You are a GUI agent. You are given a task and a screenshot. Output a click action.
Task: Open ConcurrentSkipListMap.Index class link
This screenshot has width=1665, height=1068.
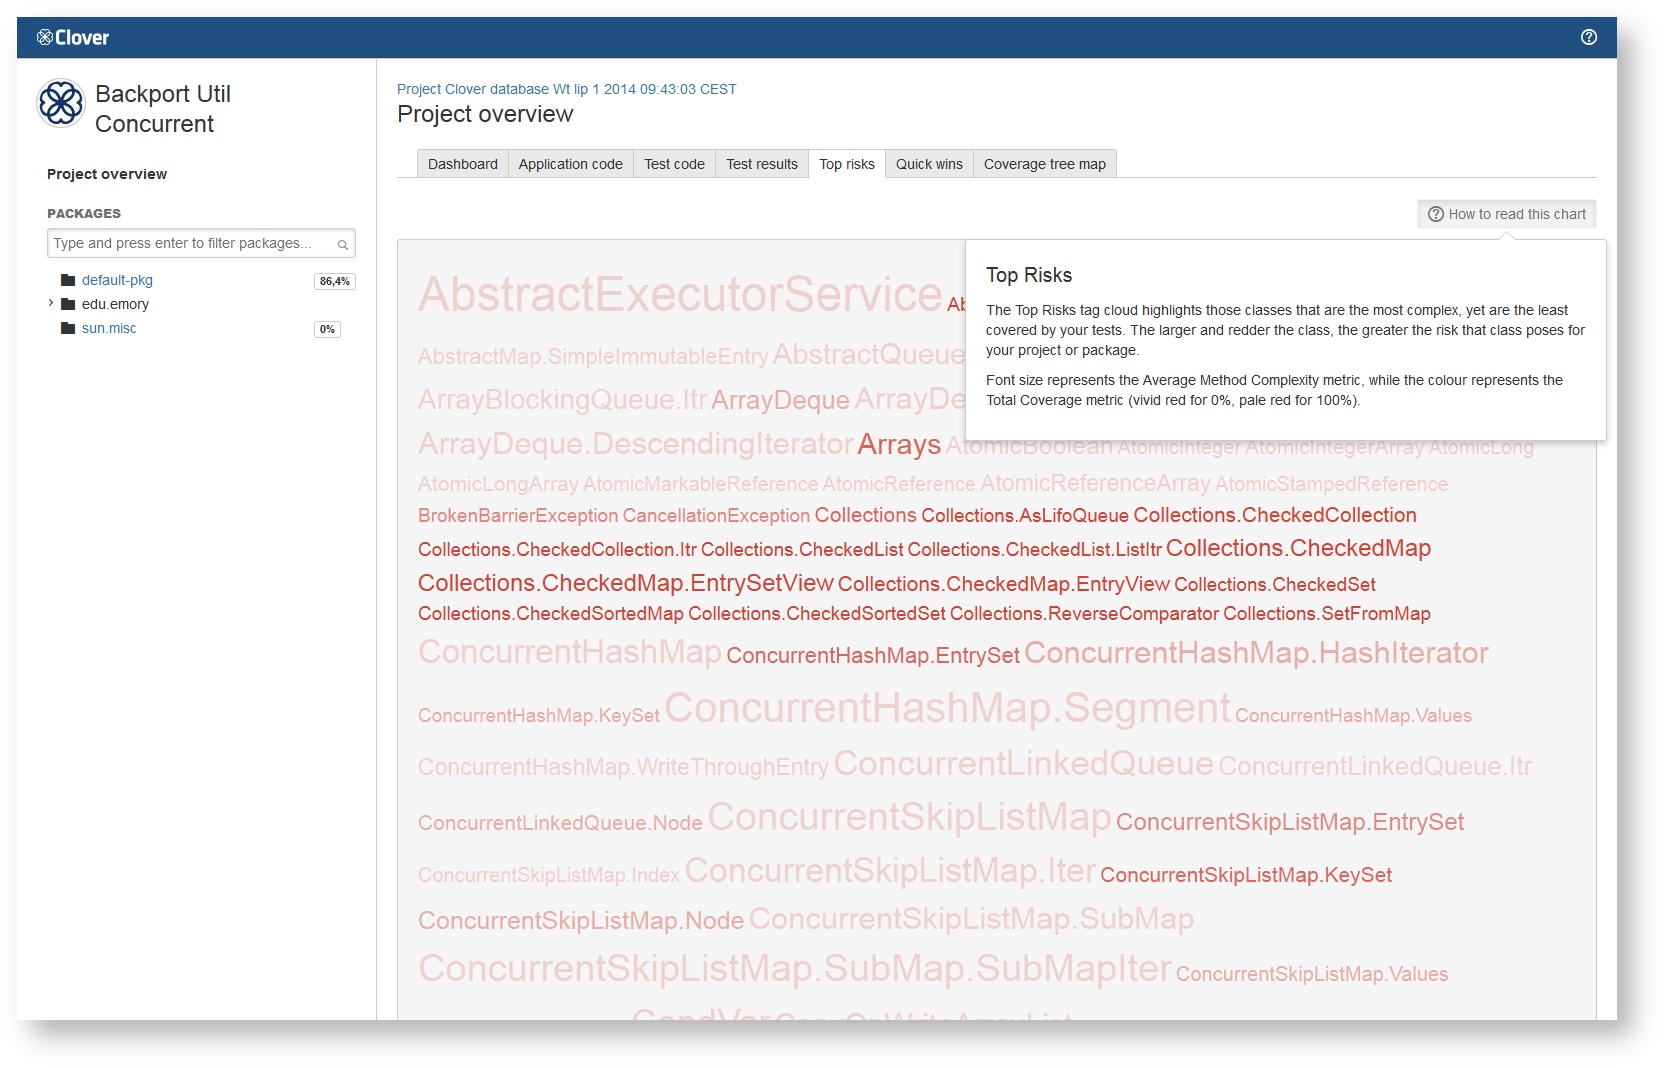coord(549,875)
